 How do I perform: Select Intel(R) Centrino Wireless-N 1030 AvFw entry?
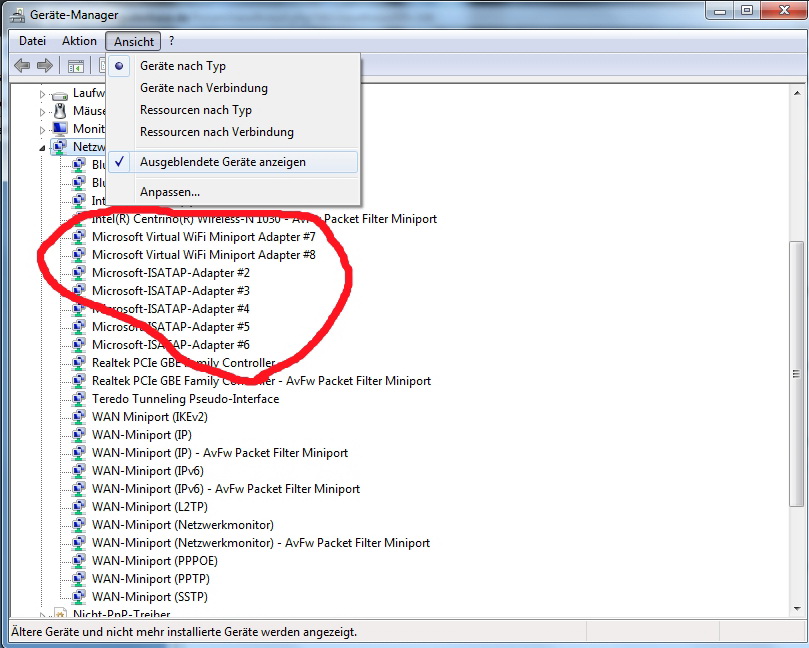(264, 219)
